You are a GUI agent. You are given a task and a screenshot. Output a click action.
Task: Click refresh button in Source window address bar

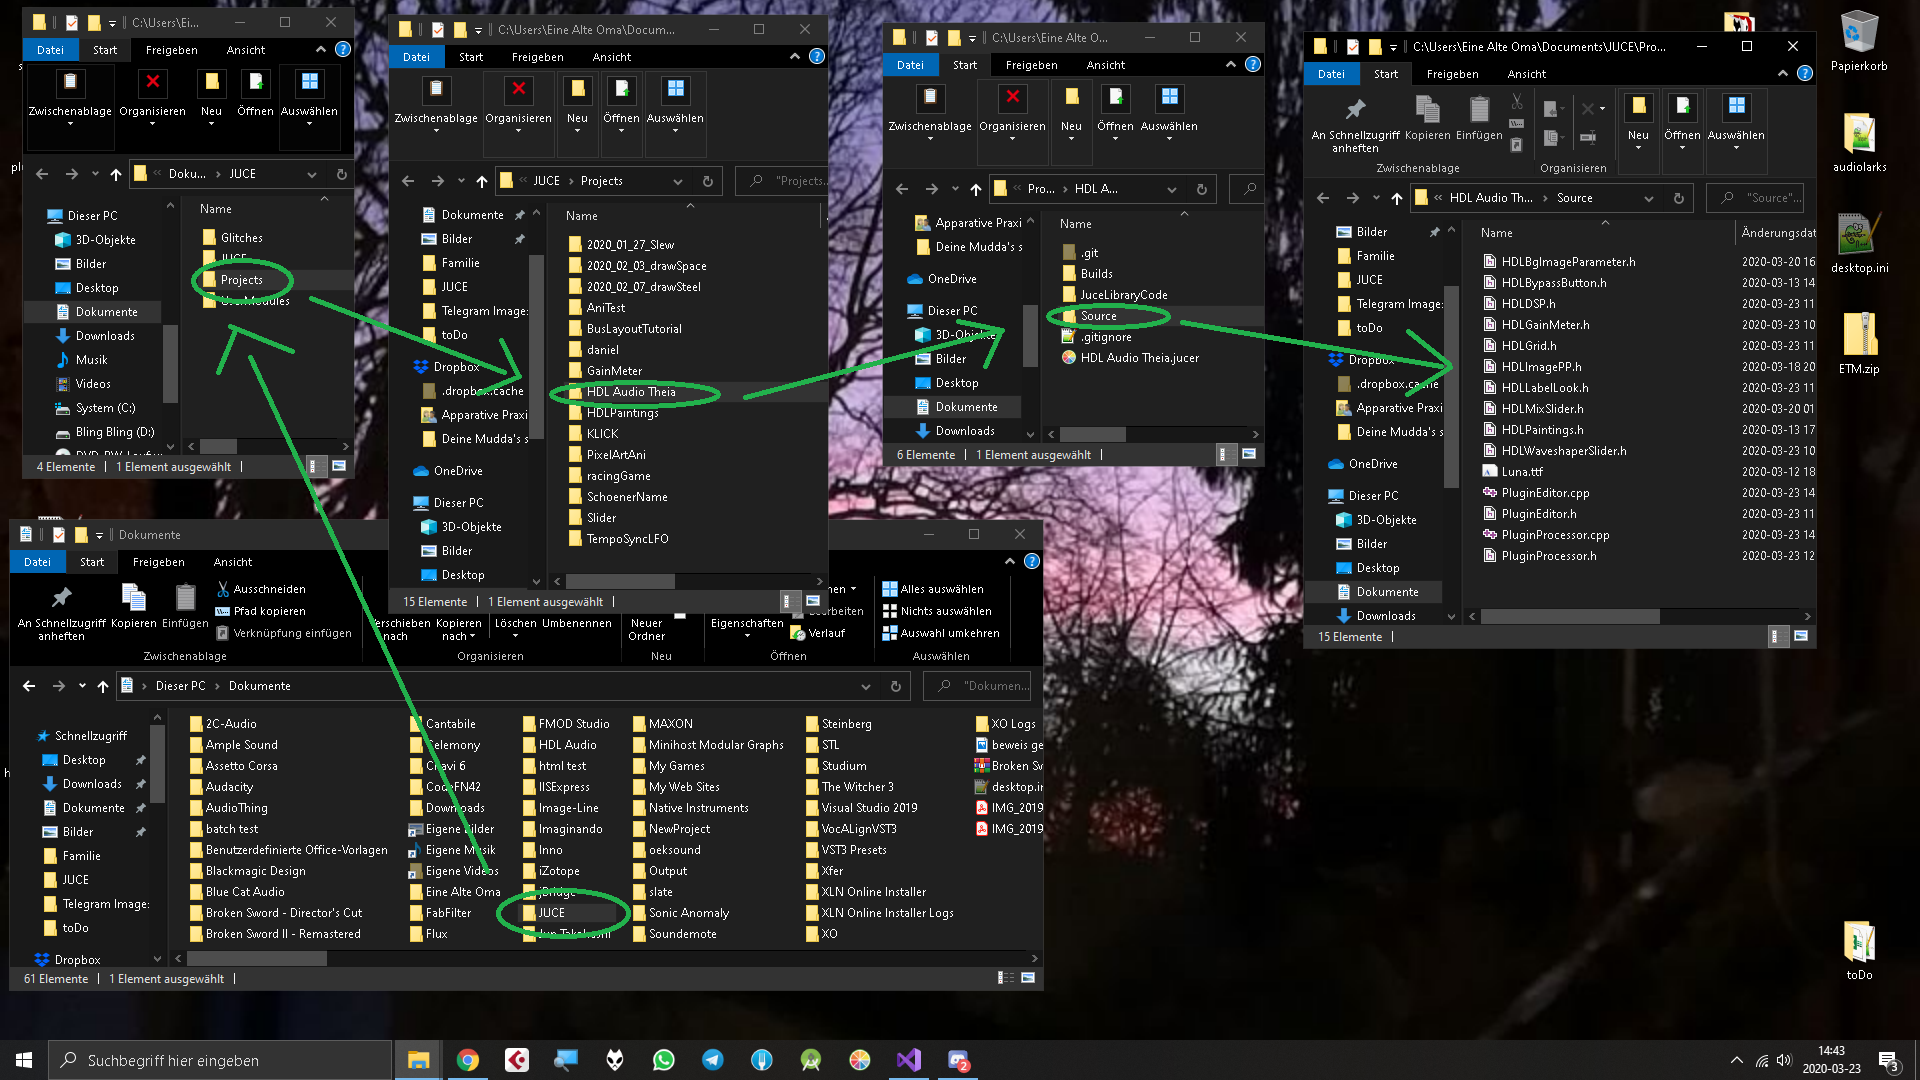(x=1679, y=198)
